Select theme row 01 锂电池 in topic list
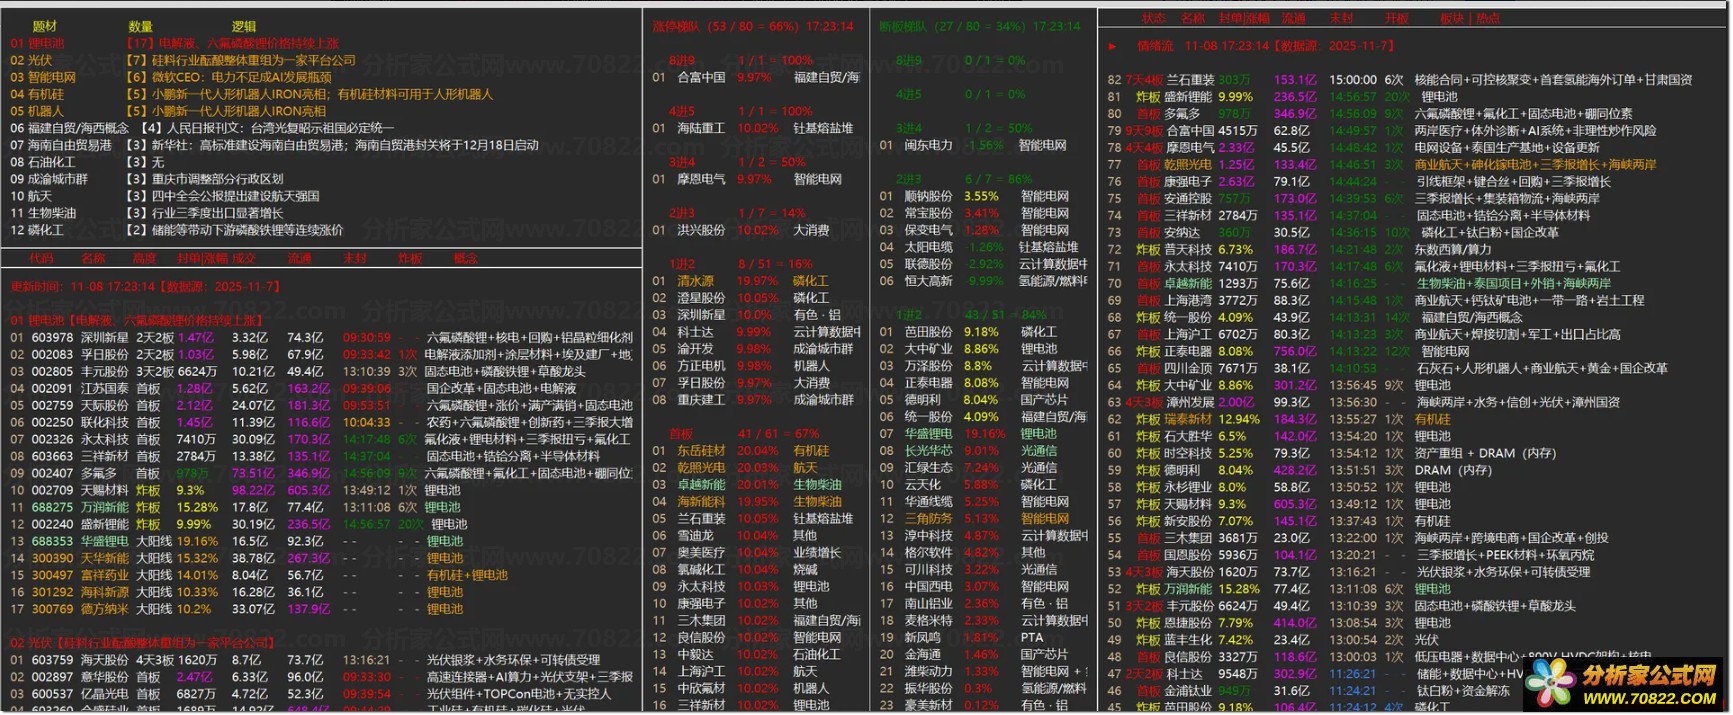Screen dimensions: 1733x715 point(175,44)
